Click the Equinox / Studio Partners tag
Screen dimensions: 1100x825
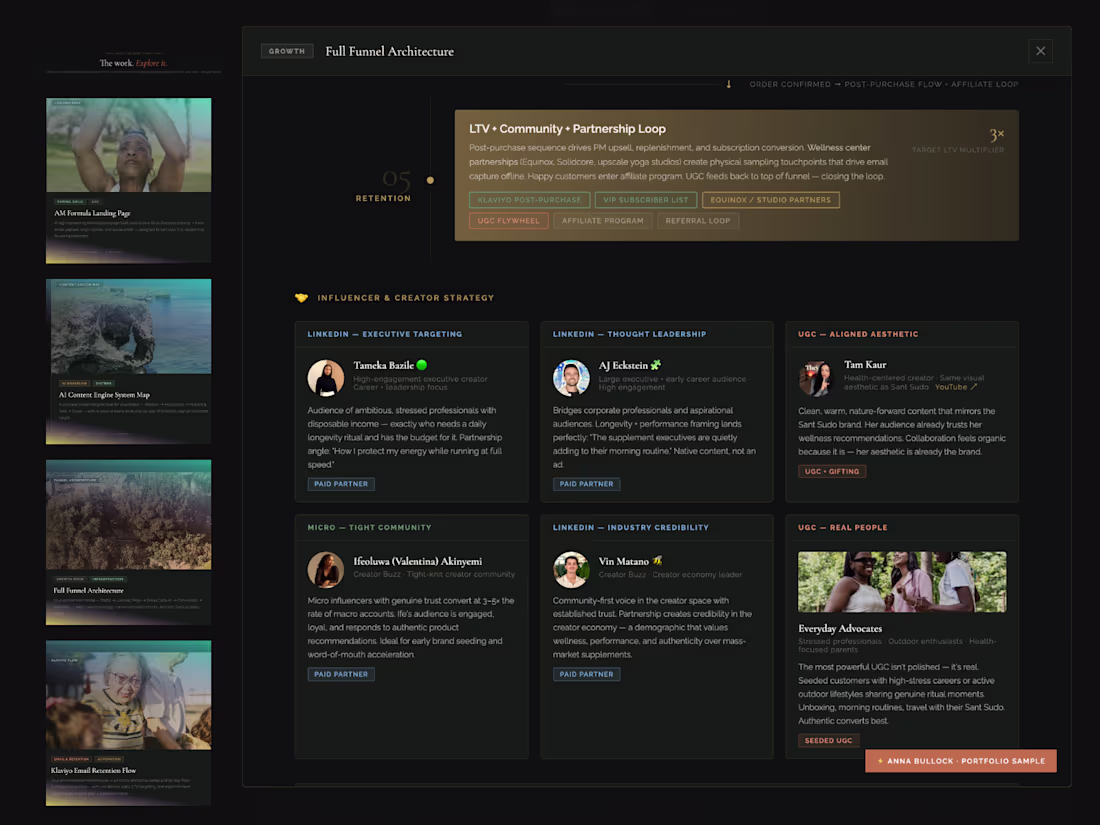[x=770, y=200]
